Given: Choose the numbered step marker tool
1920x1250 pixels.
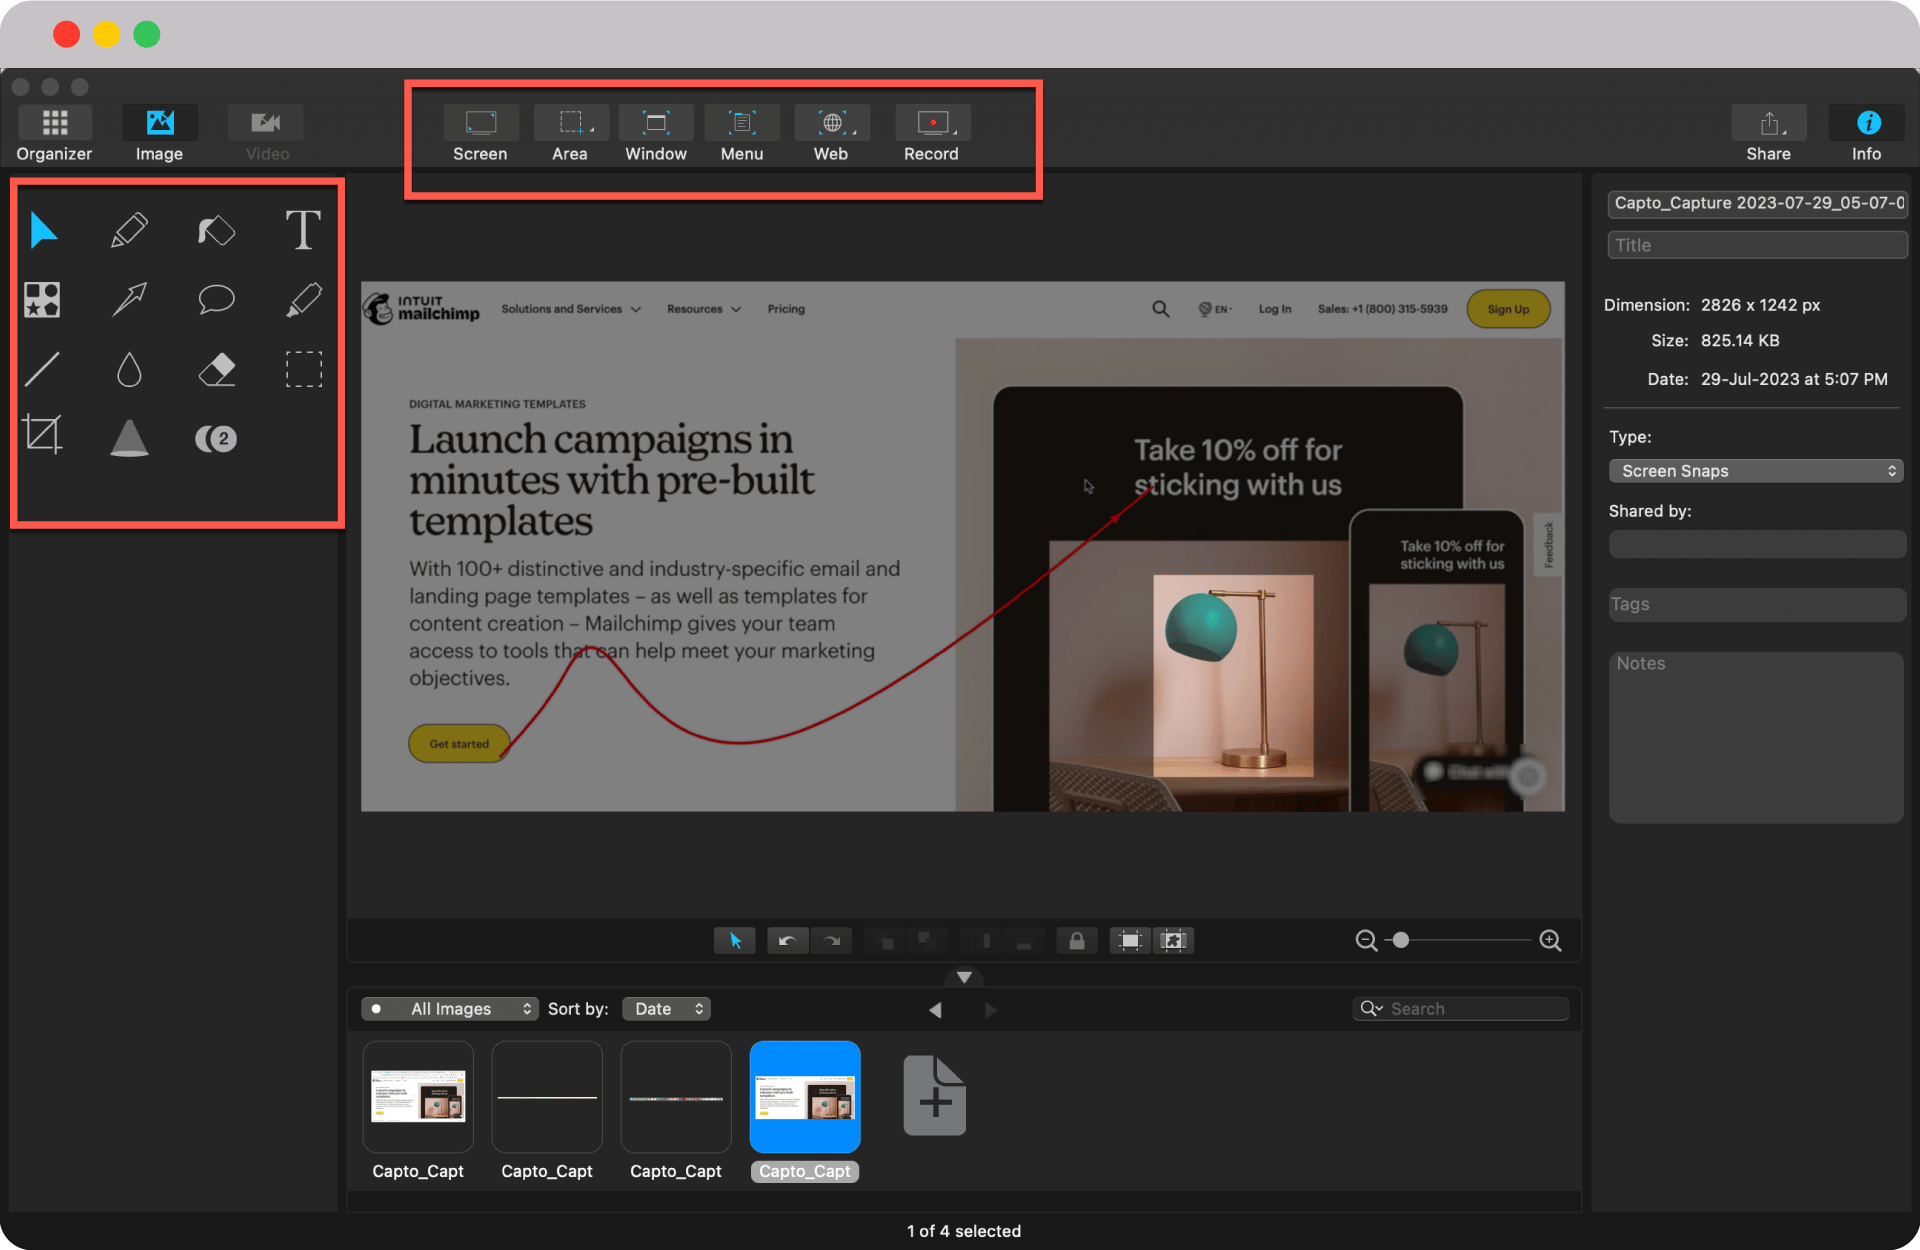Looking at the screenshot, I should pyautogui.click(x=216, y=438).
